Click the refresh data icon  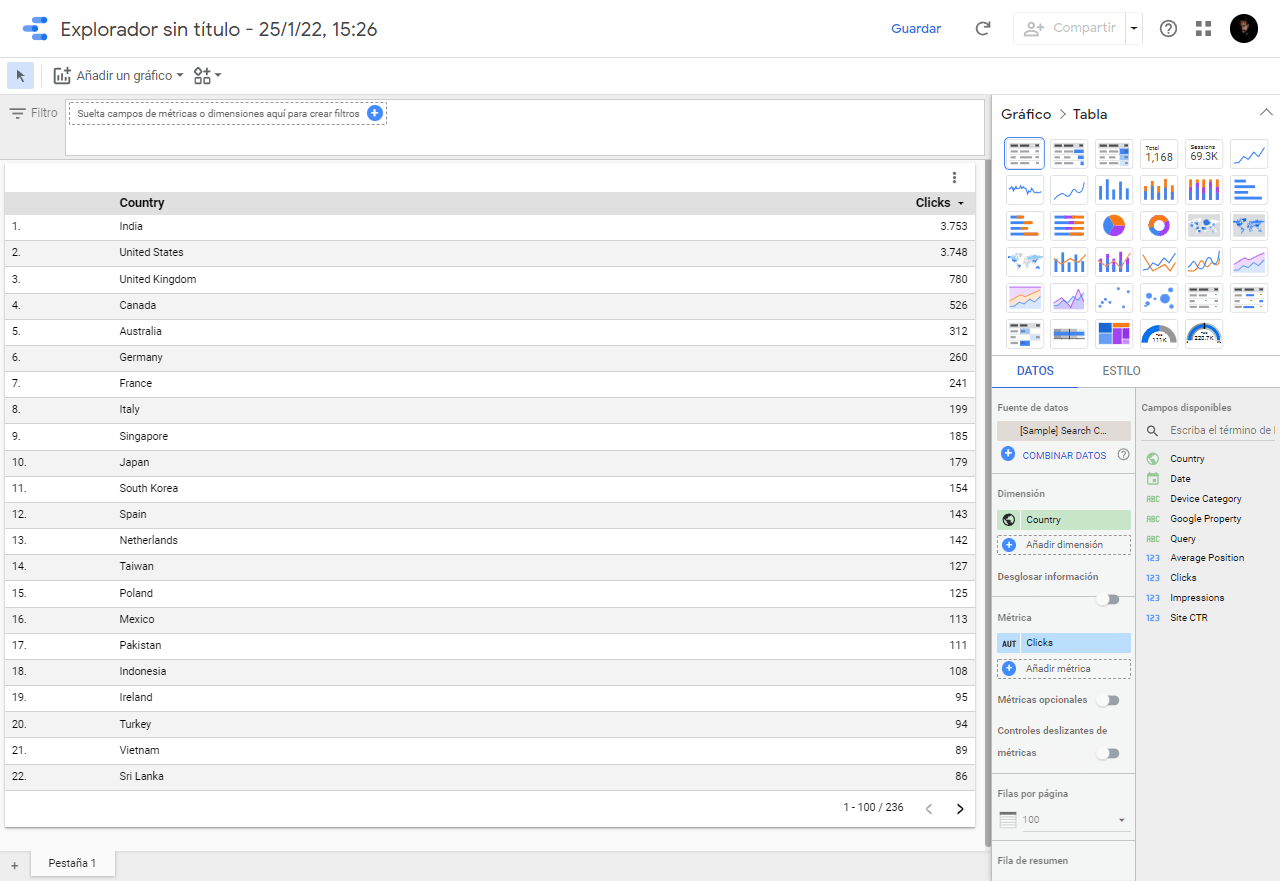983,29
